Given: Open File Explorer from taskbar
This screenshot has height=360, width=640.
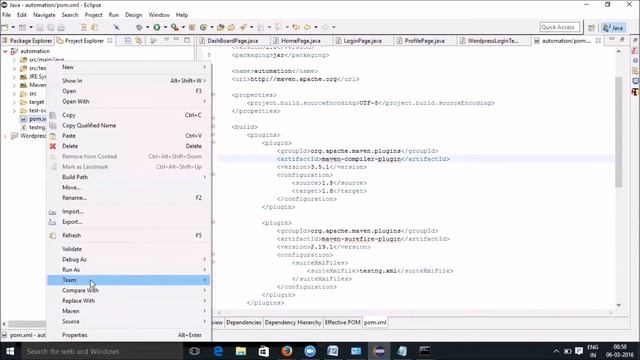Looking at the screenshot, I should 241,351.
